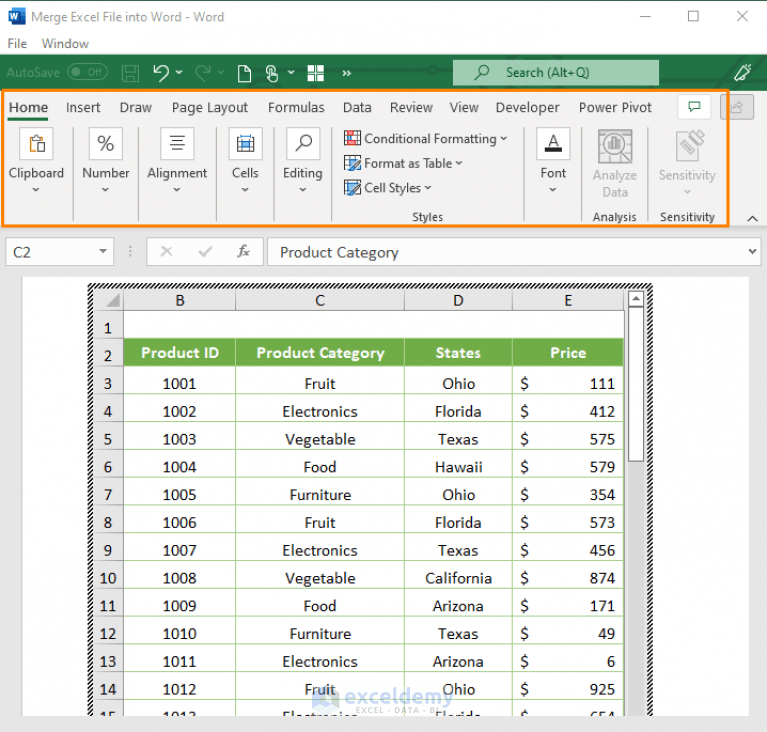The image size is (767, 732).
Task: Click the Editing magnifier icon
Action: 303,144
